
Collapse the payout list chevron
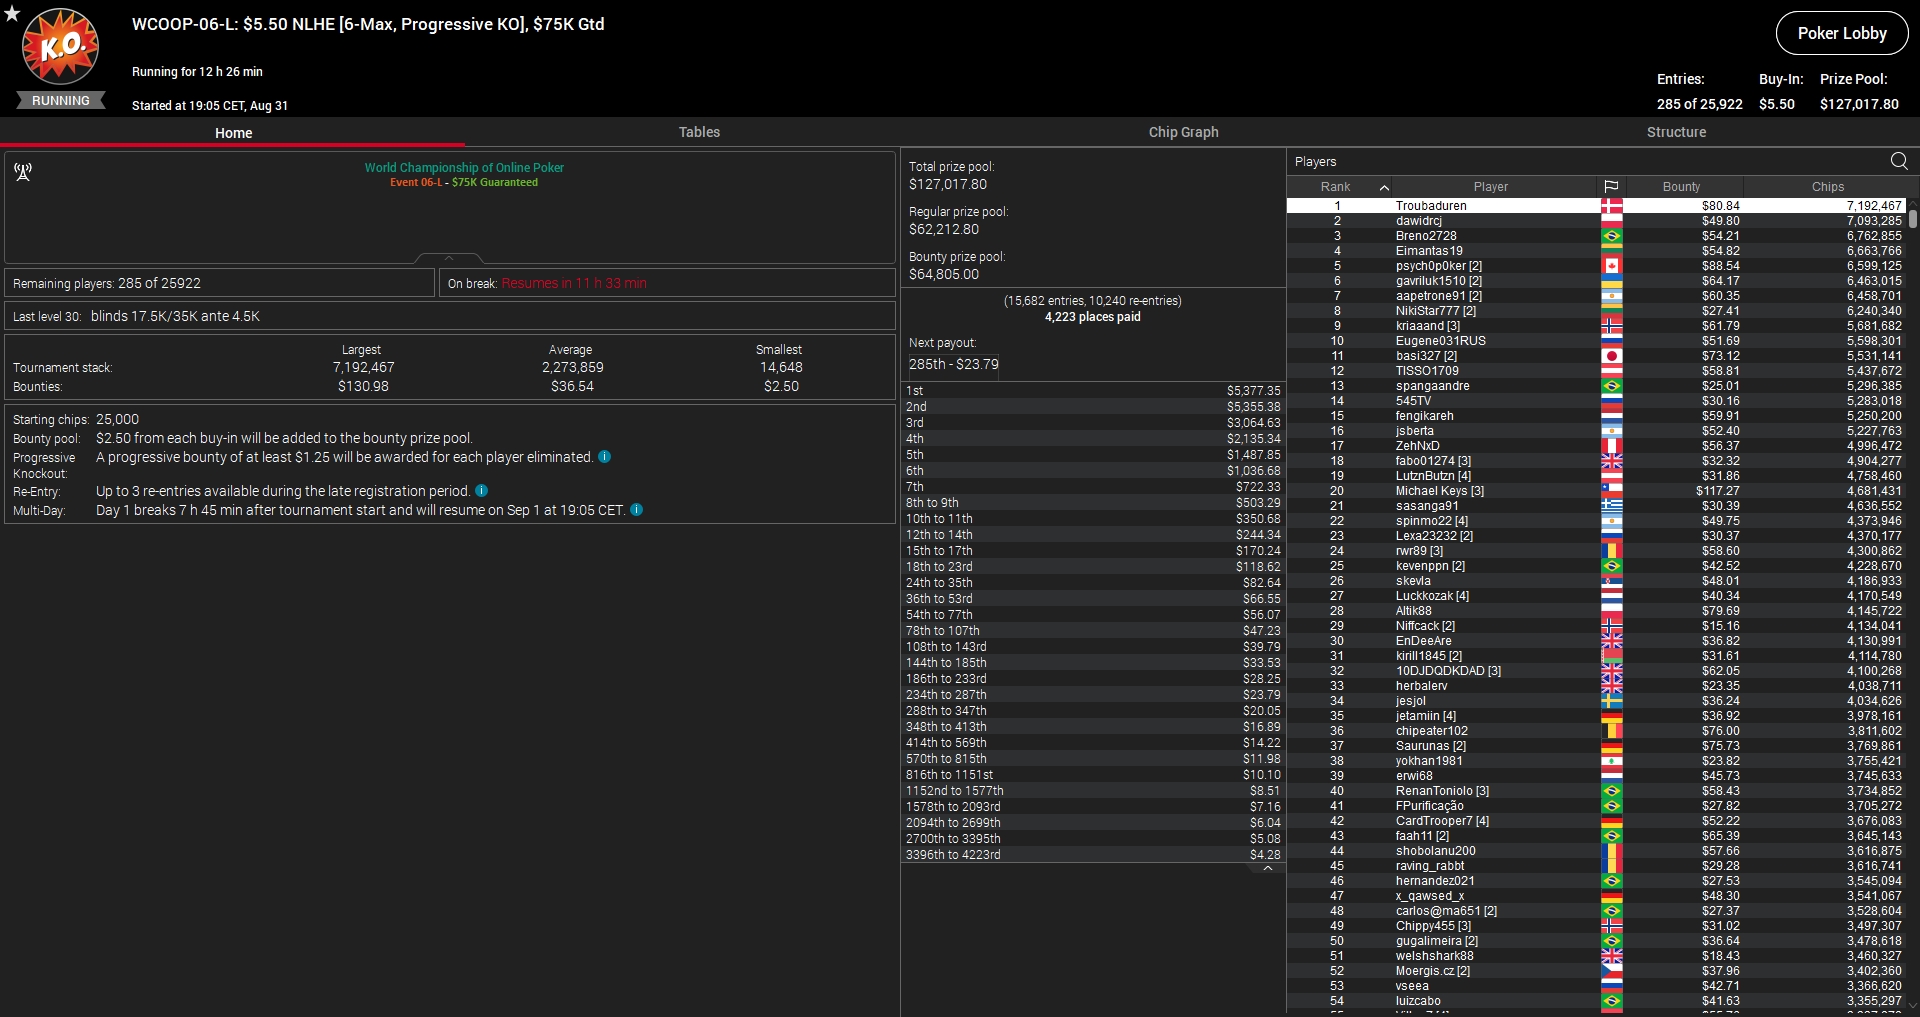(1268, 868)
